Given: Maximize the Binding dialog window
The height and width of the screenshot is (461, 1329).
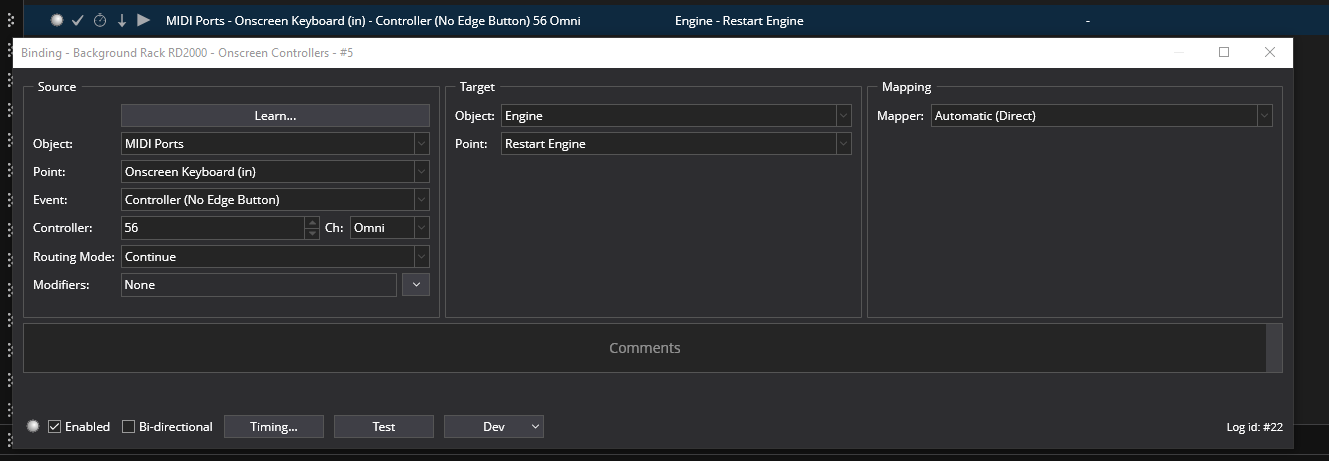Looking at the screenshot, I should point(1223,52).
